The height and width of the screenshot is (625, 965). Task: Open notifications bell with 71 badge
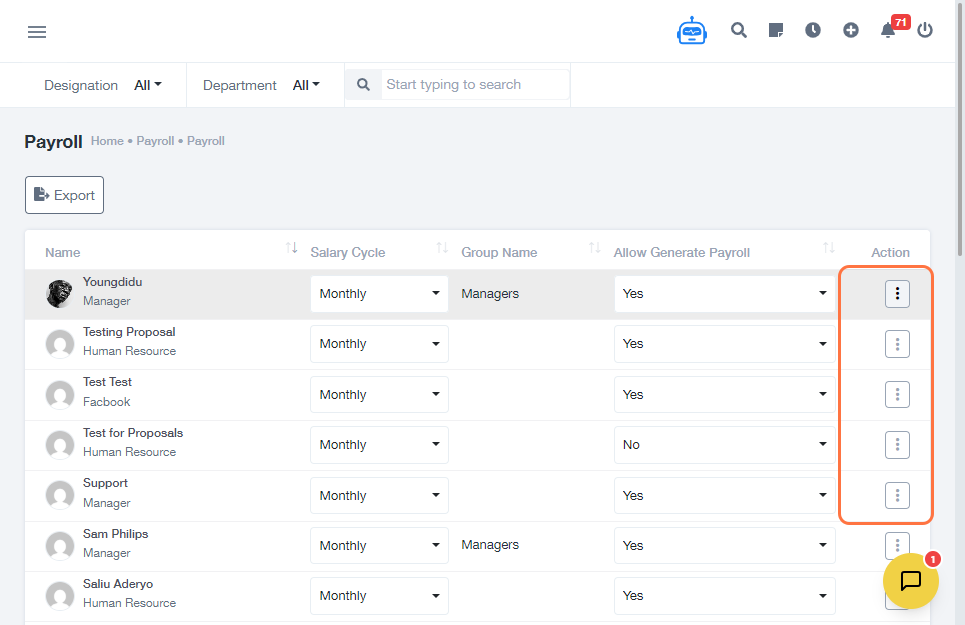(888, 30)
